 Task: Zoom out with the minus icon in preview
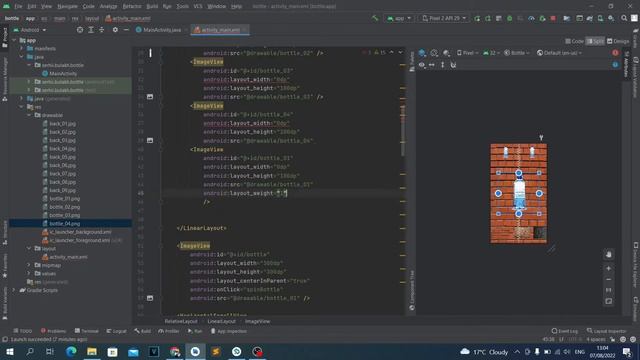click(x=609, y=280)
